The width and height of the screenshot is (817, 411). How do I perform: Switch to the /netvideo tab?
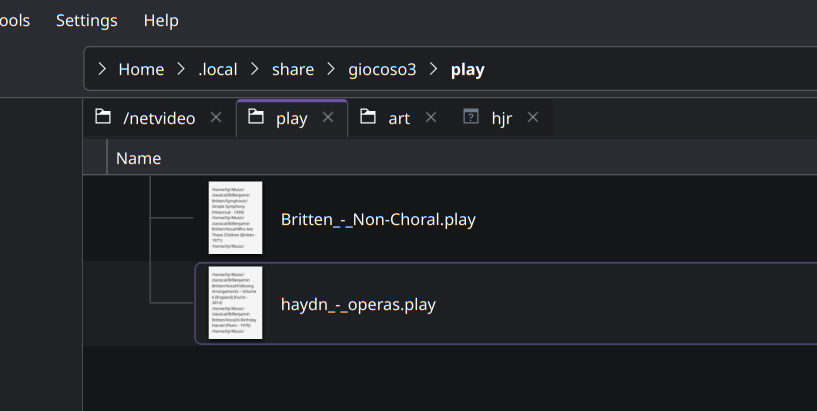coord(159,118)
